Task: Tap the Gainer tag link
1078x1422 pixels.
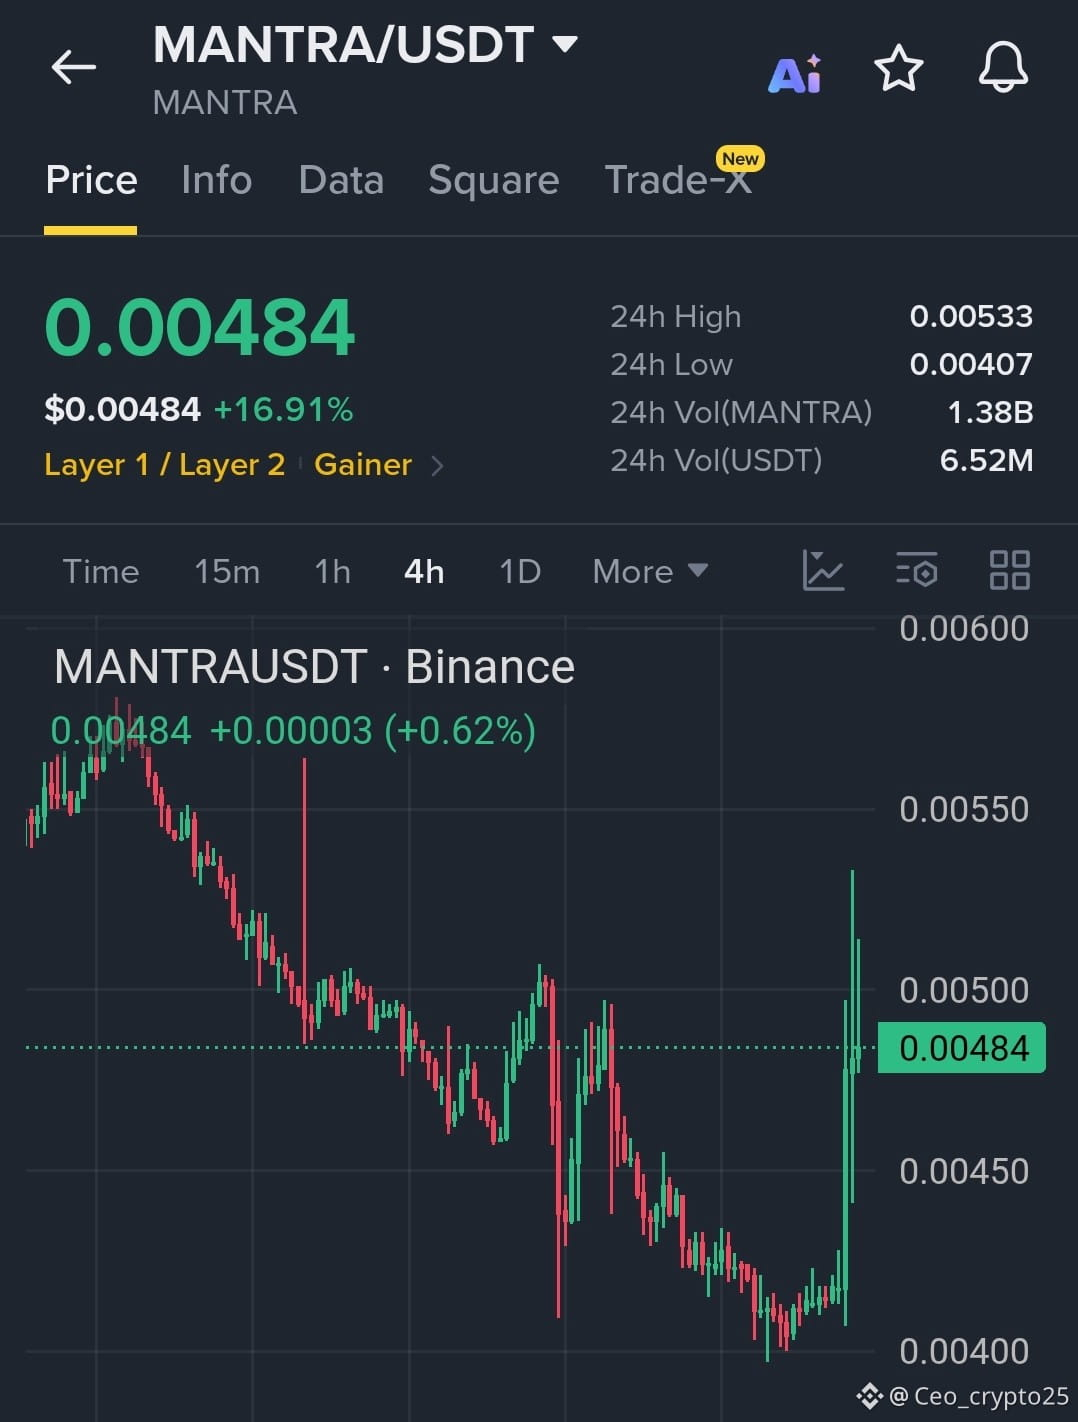Action: click(363, 465)
